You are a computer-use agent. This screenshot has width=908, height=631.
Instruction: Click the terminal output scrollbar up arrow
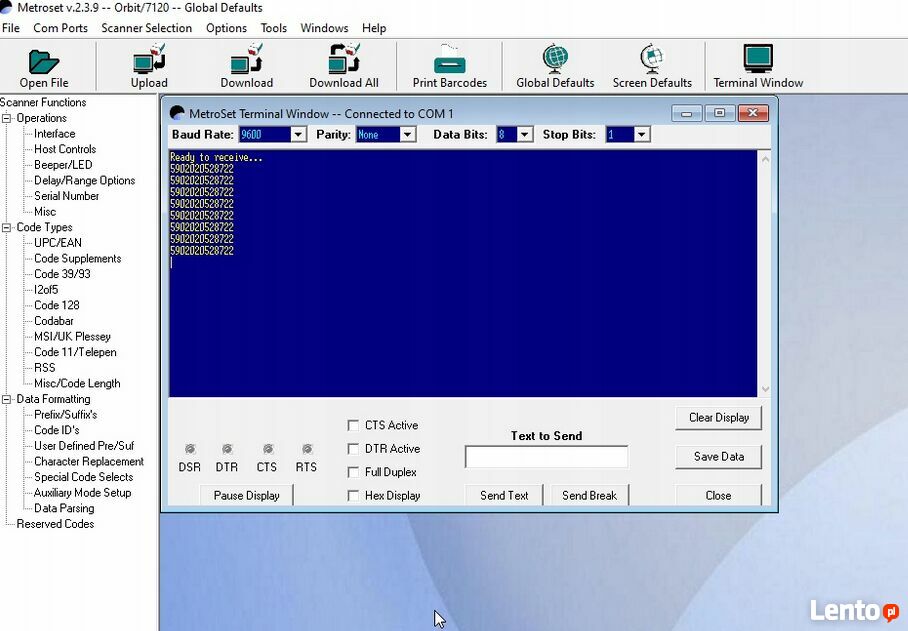coord(765,158)
